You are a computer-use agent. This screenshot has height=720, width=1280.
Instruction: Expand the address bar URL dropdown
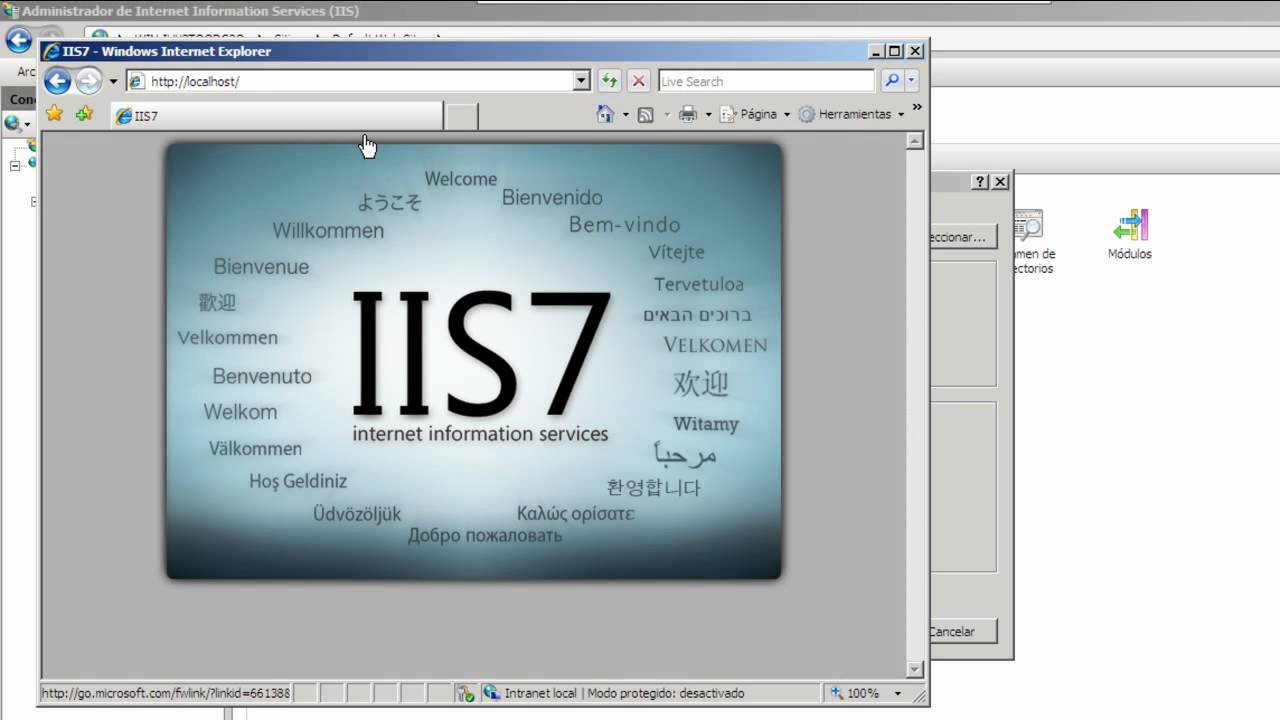(582, 81)
